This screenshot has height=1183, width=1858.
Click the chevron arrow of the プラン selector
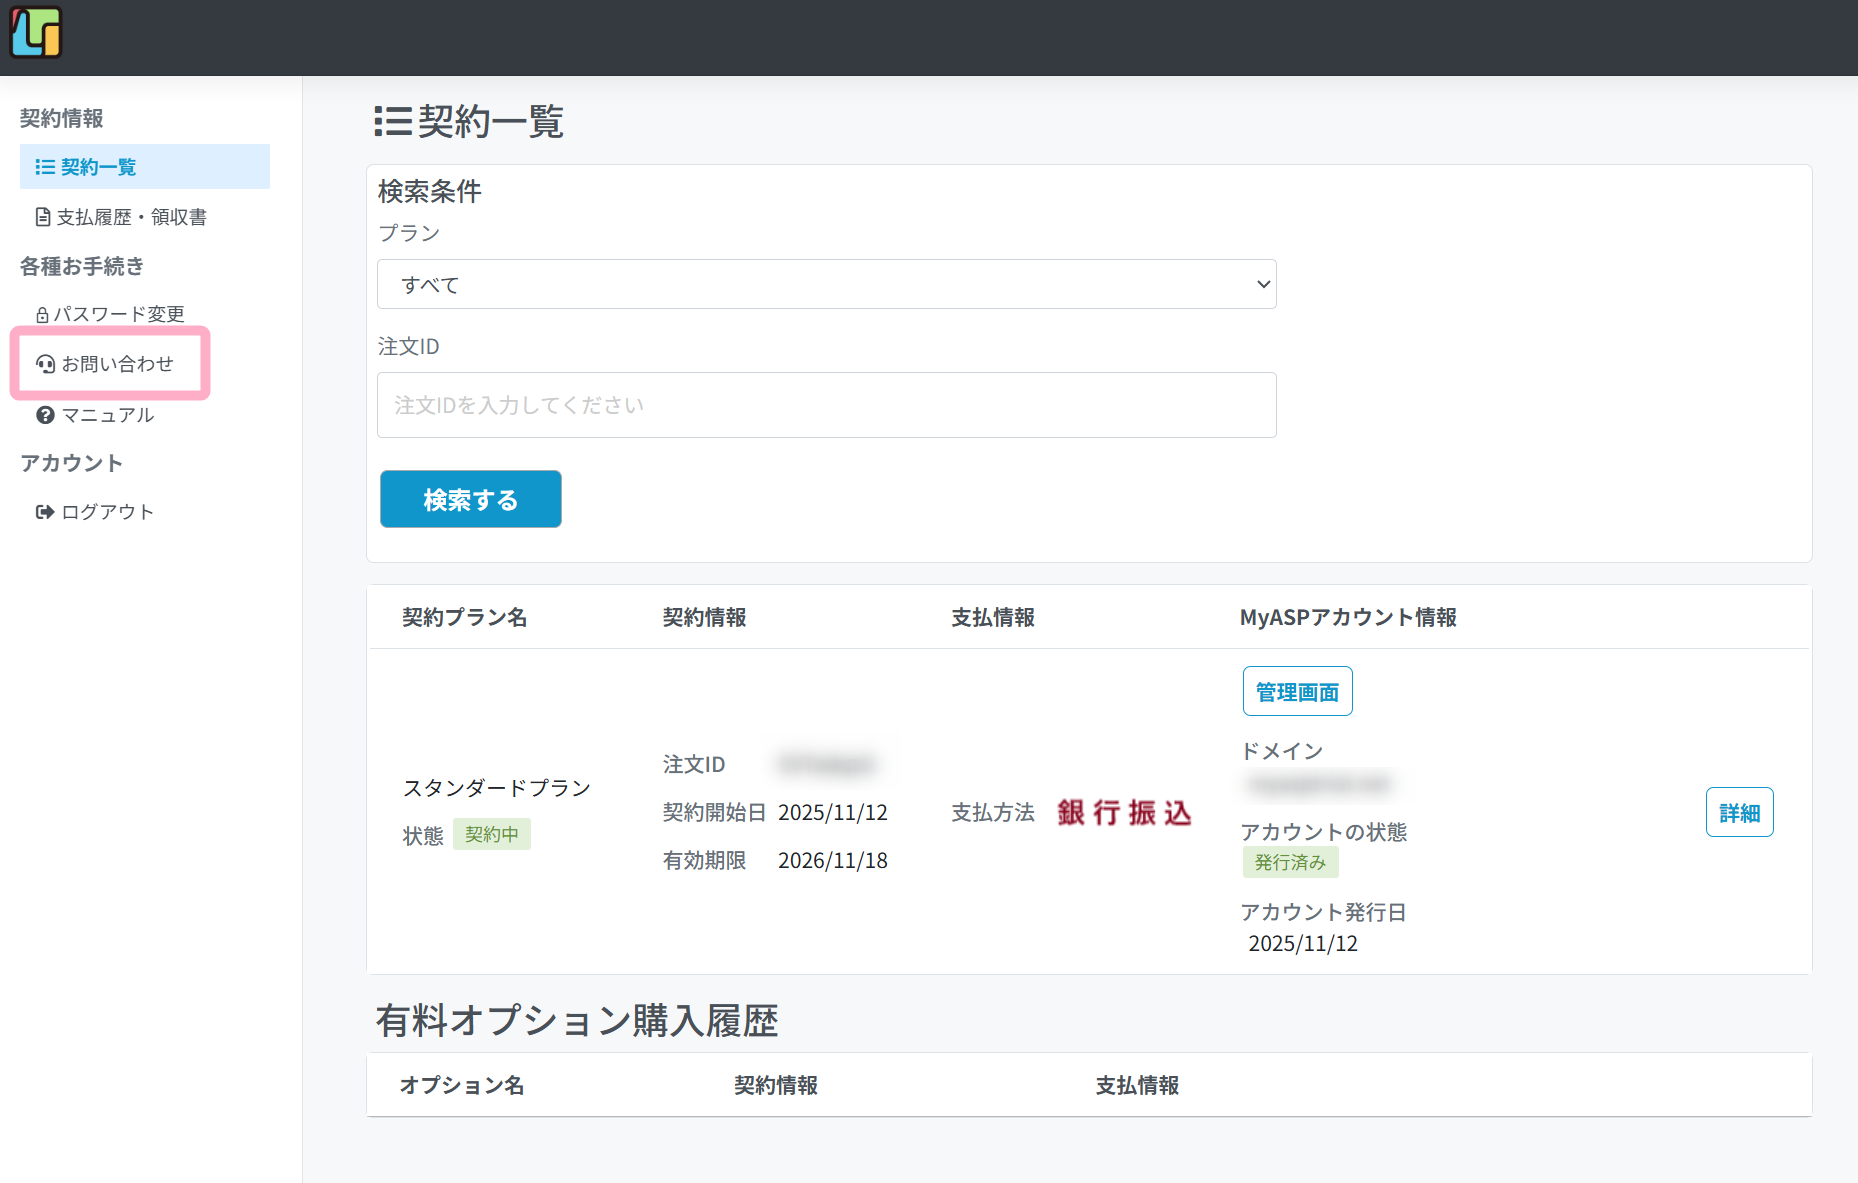point(1263,284)
